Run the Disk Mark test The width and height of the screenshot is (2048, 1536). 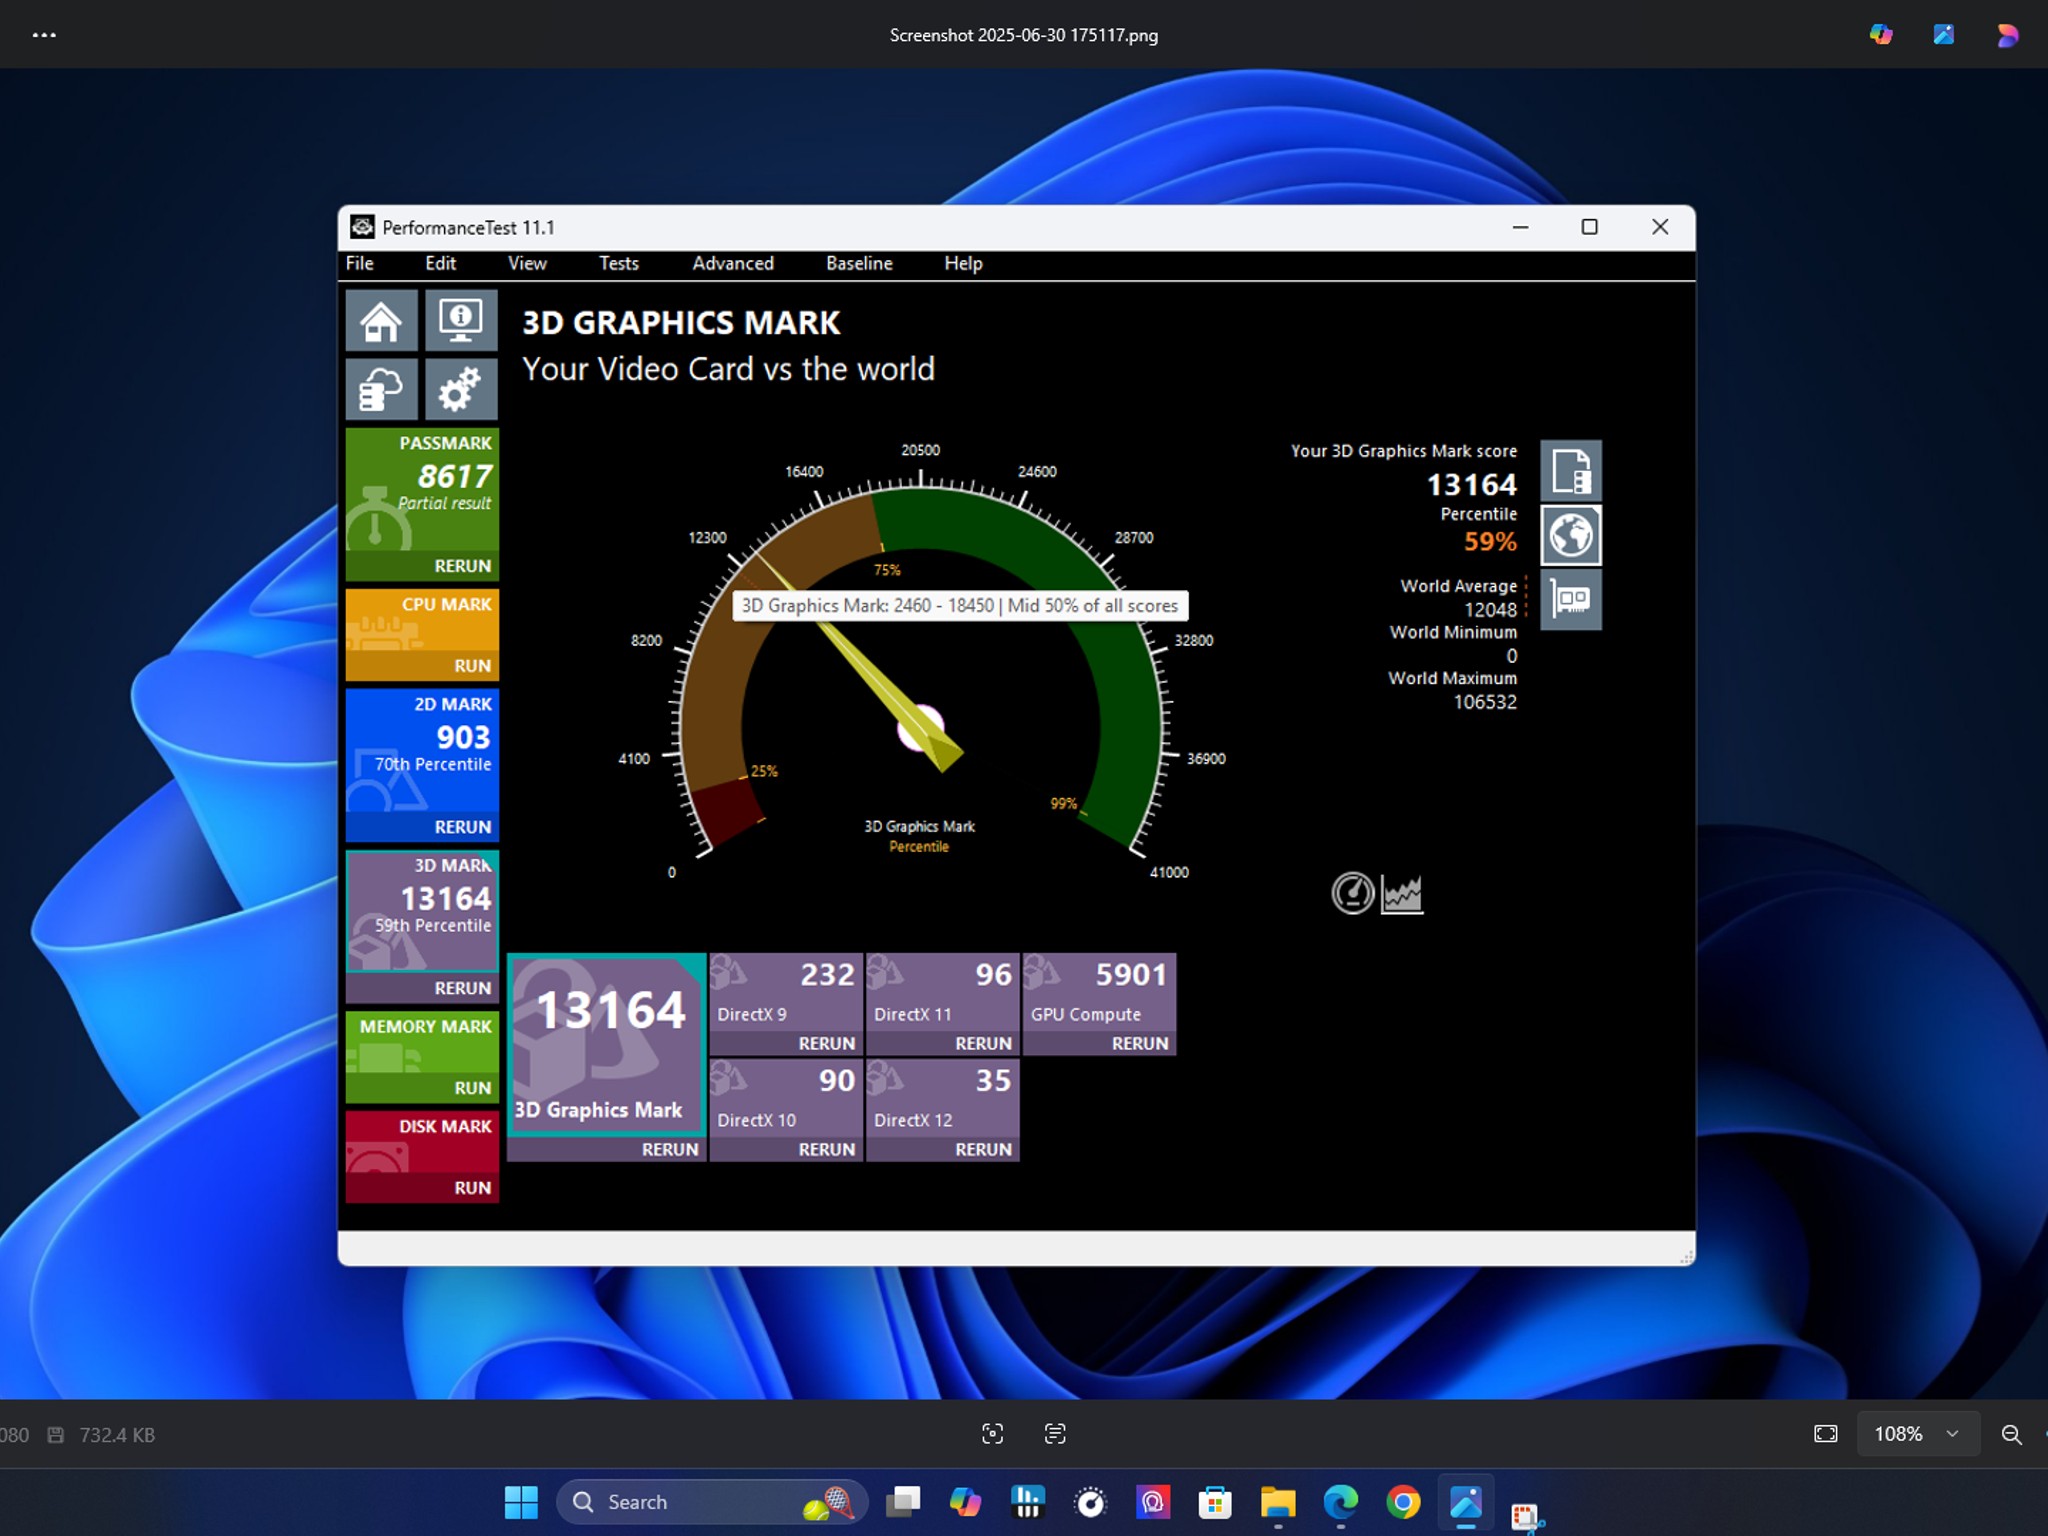coord(472,1188)
